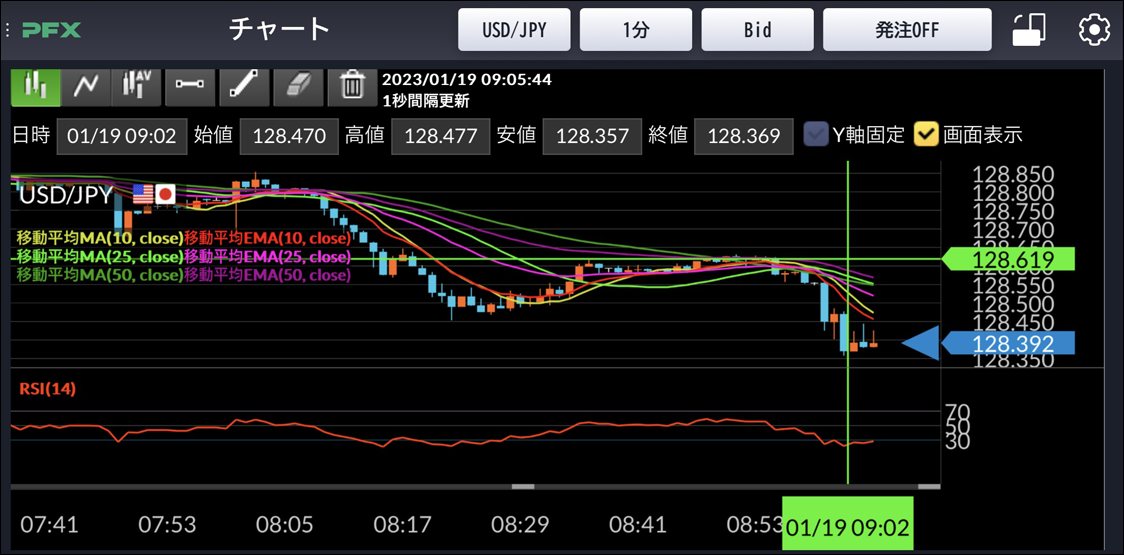
Task: Click the 移動平均EMA(50, close) legend label
Action: (267, 275)
